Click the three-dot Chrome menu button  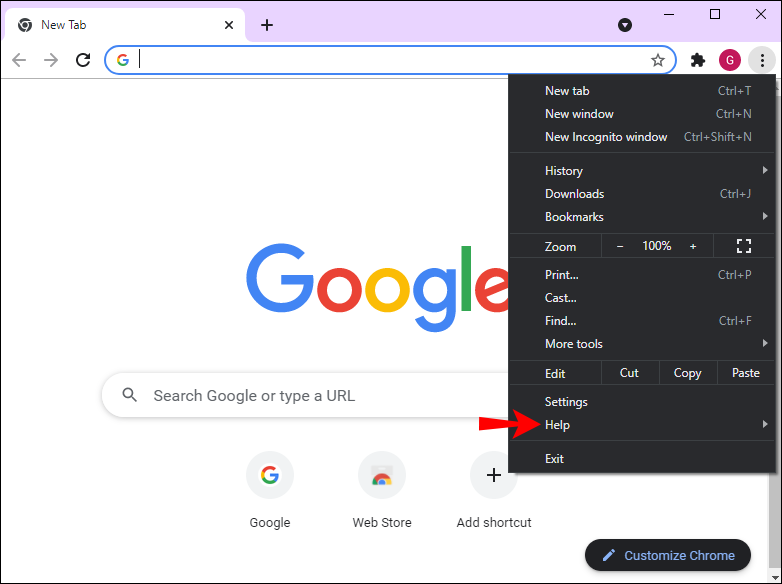pyautogui.click(x=762, y=60)
